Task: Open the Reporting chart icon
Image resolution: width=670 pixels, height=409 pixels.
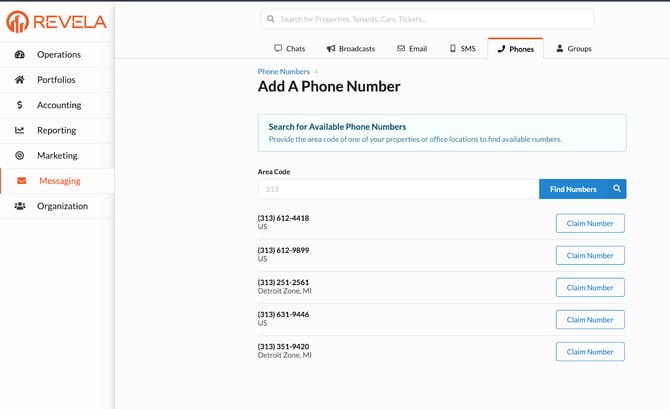Action: click(20, 130)
